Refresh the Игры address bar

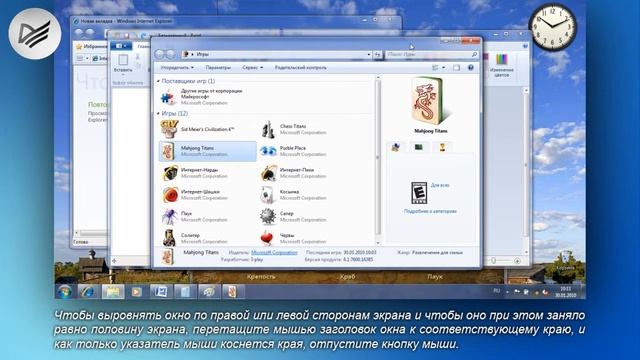coord(378,54)
